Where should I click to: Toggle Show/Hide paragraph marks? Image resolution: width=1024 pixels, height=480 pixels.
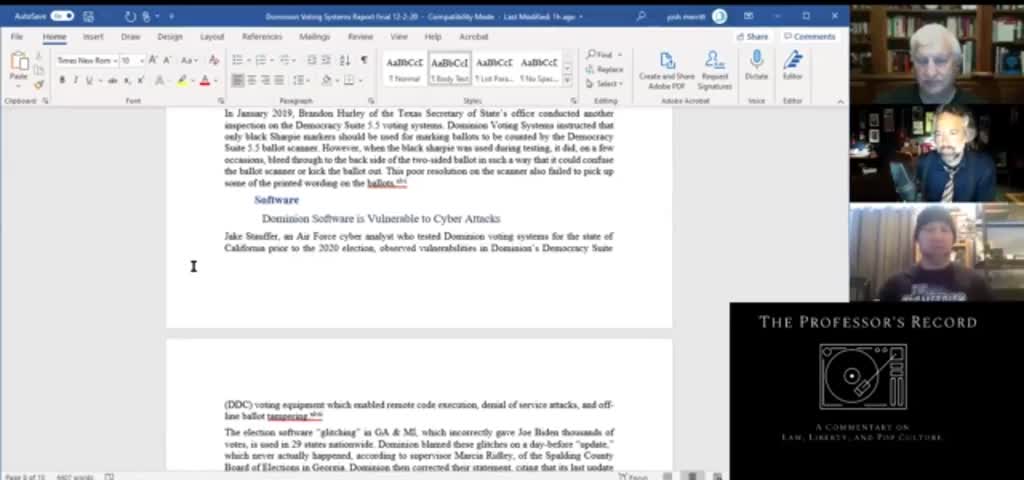click(x=364, y=60)
